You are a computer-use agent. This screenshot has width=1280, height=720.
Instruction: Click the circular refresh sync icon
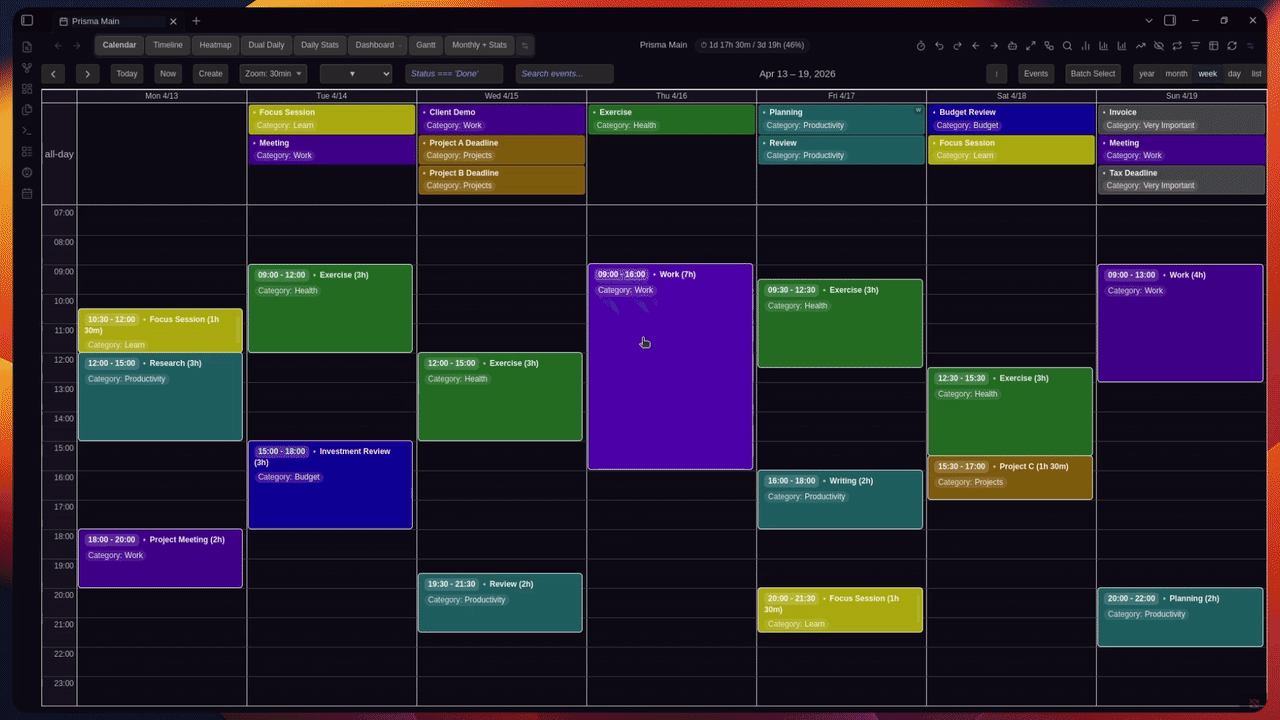click(1232, 46)
